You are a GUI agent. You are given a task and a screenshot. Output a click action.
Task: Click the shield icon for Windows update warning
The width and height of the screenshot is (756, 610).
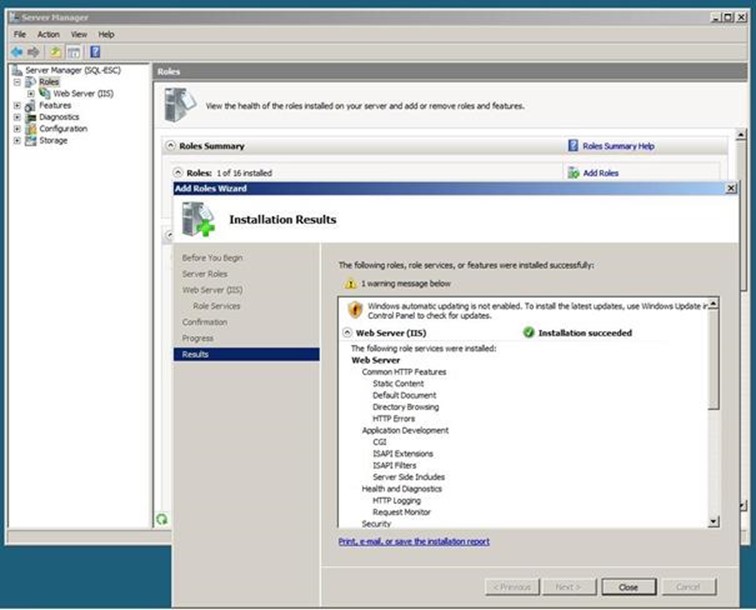point(355,310)
